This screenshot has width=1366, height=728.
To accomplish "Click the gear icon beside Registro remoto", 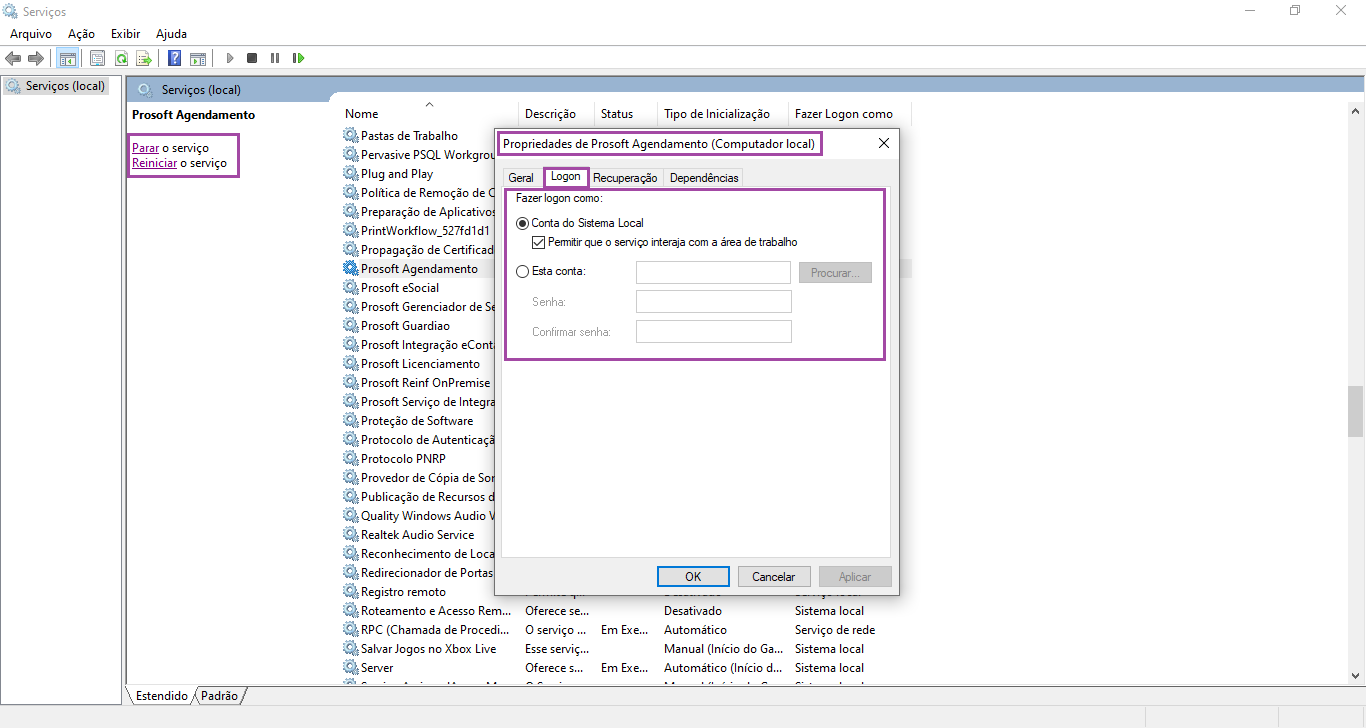I will pos(350,591).
